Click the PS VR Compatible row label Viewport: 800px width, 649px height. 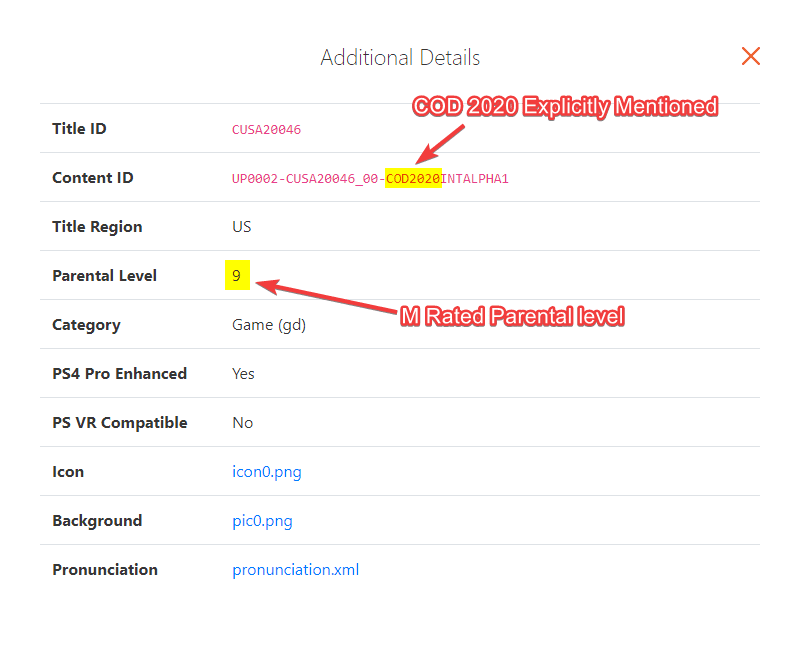tap(119, 423)
